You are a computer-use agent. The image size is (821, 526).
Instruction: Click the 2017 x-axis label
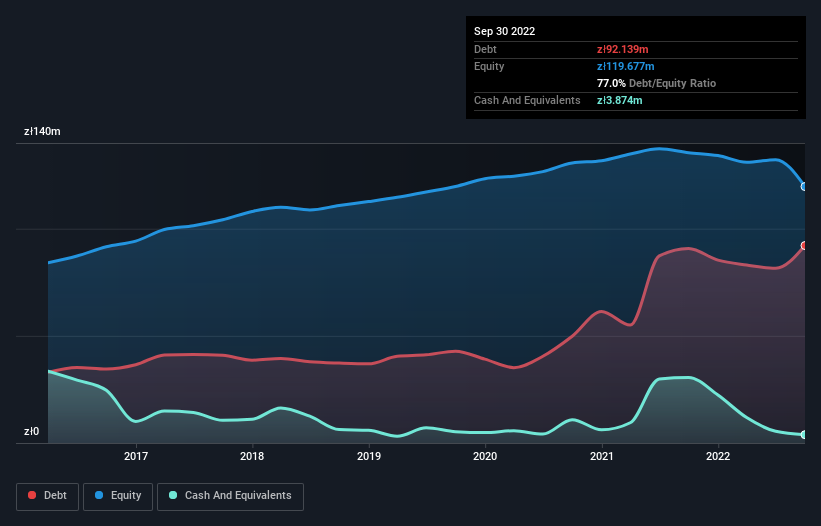tap(136, 456)
